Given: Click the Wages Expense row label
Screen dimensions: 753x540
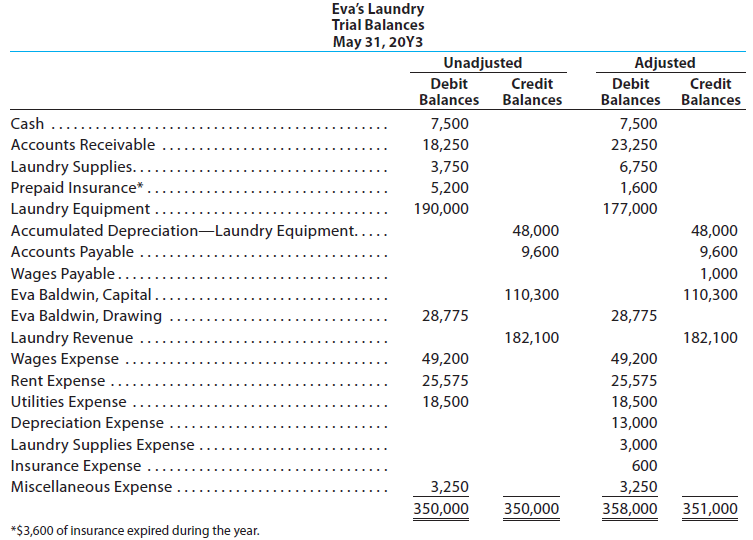Looking at the screenshot, I should 64,359.
